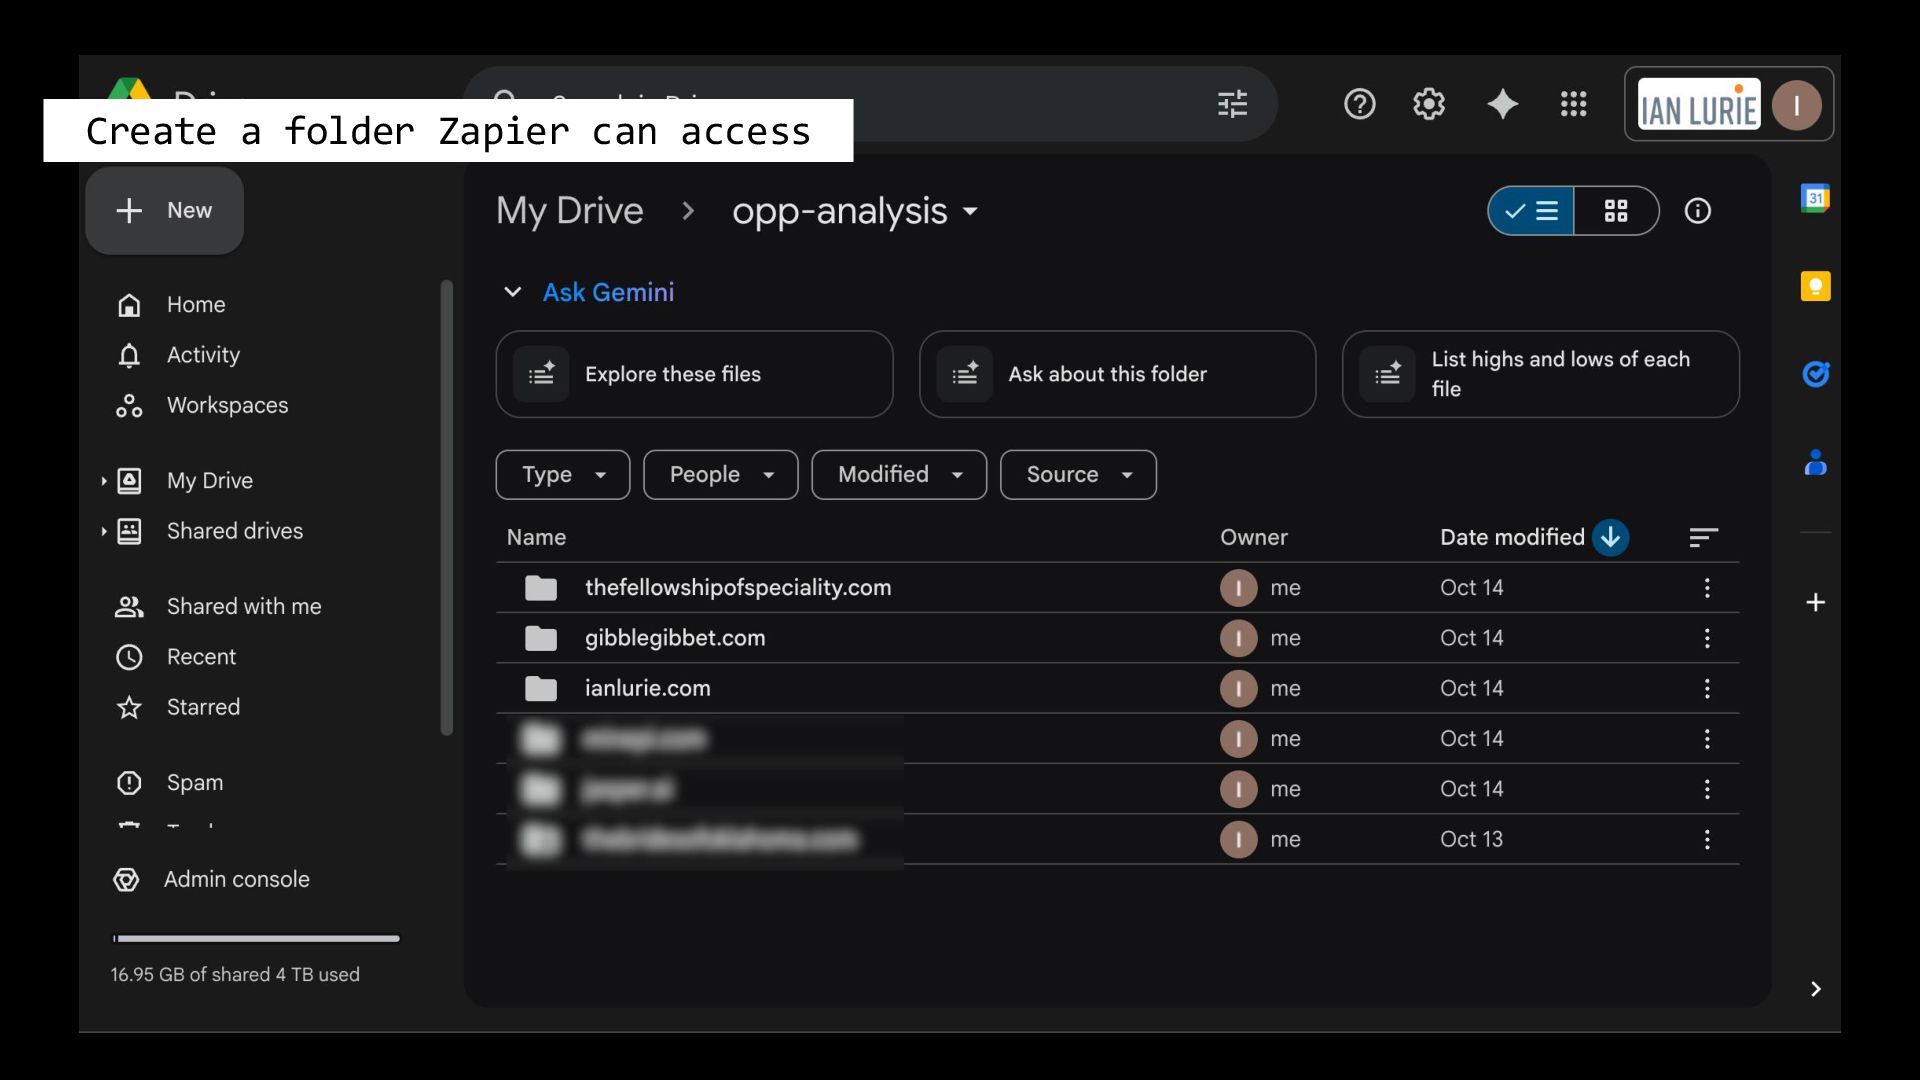Open Google Keep side panel icon
This screenshot has width=1920, height=1080.
click(1815, 287)
